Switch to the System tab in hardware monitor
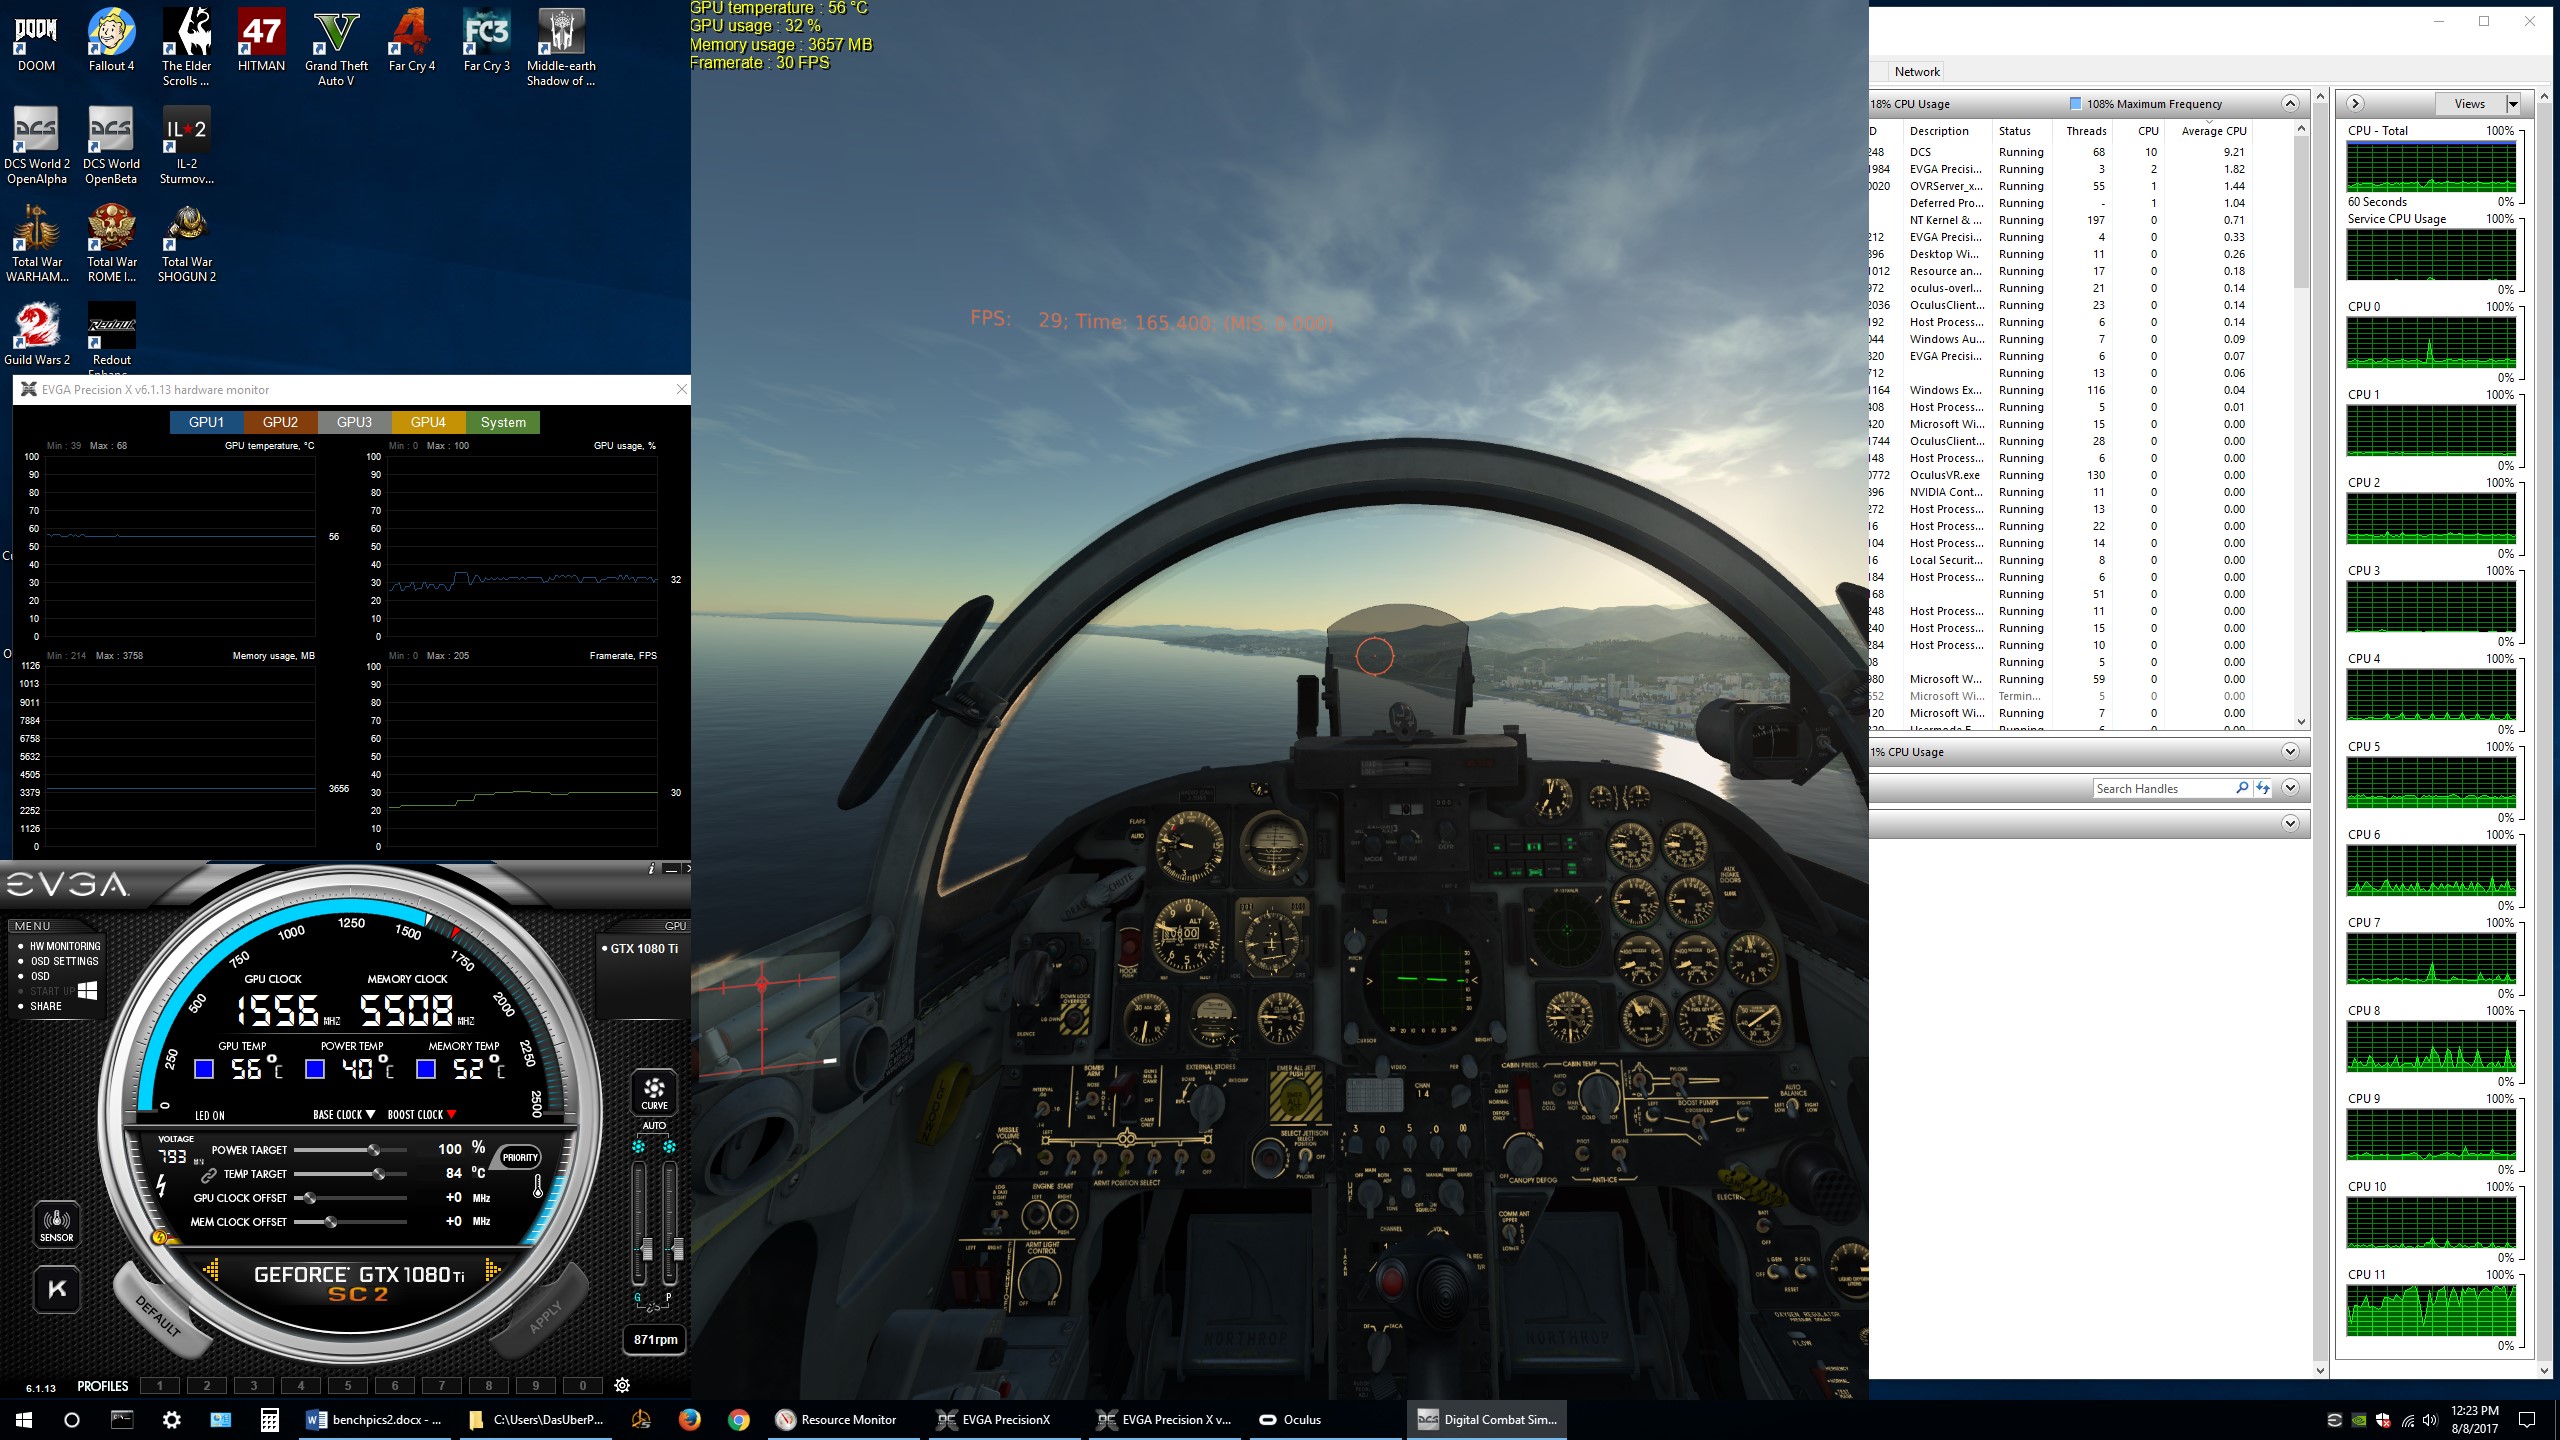This screenshot has height=1440, width=2560. (x=503, y=422)
